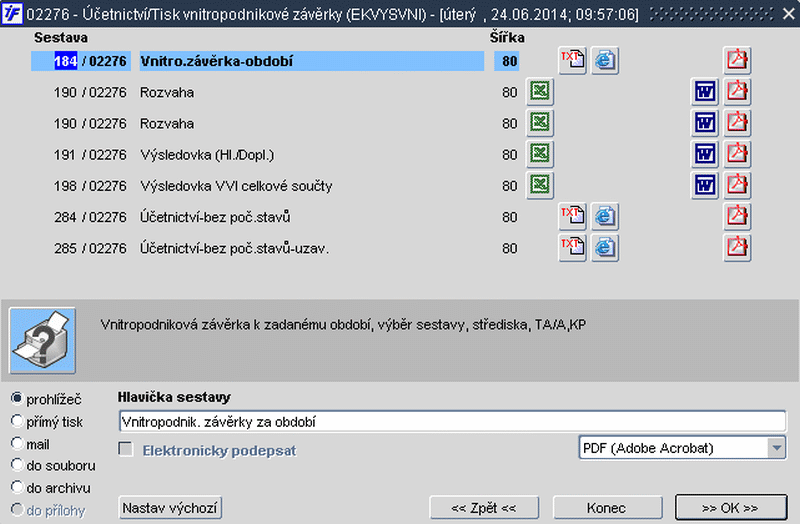
Task: Select the Výsledovka VVI celkové součty row
Action: [236, 186]
